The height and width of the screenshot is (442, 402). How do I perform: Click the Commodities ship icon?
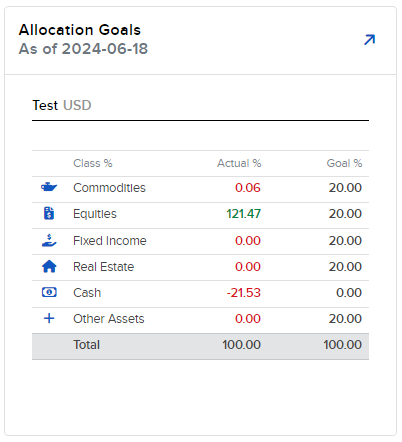(x=49, y=187)
